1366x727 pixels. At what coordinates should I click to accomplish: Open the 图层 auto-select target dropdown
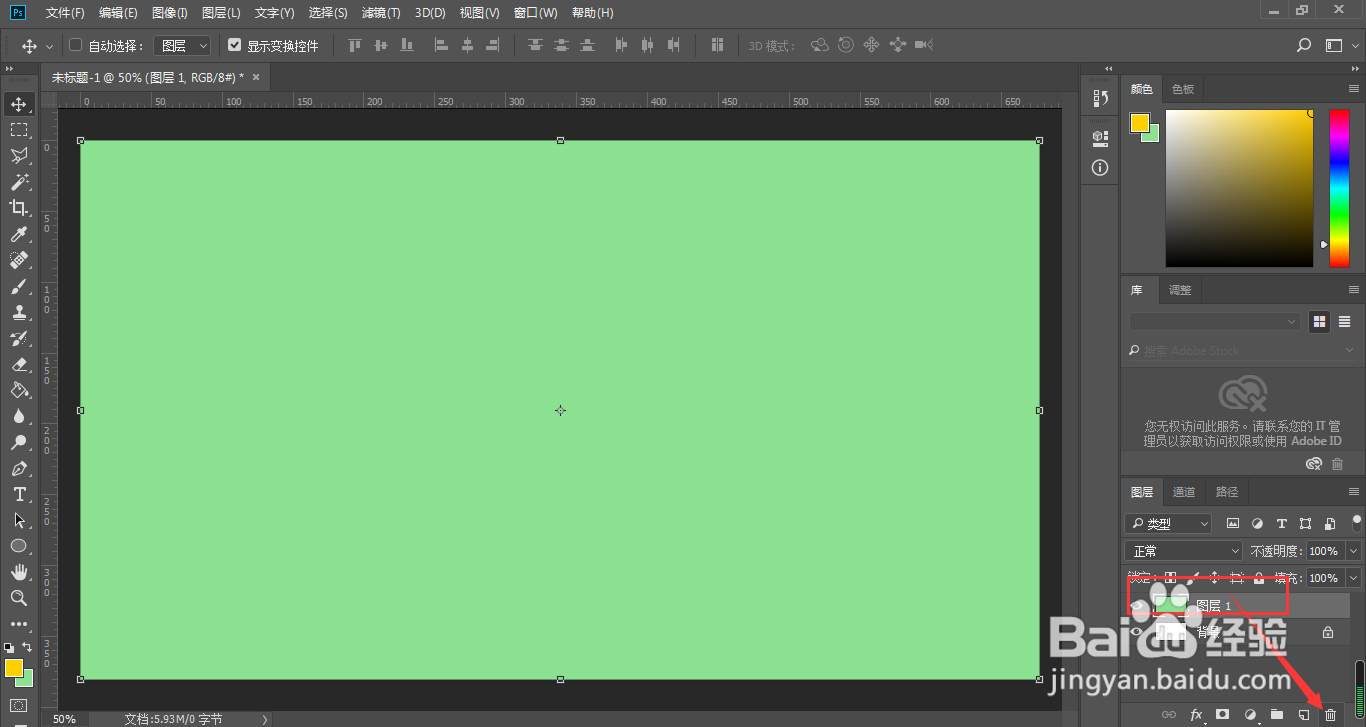point(181,45)
